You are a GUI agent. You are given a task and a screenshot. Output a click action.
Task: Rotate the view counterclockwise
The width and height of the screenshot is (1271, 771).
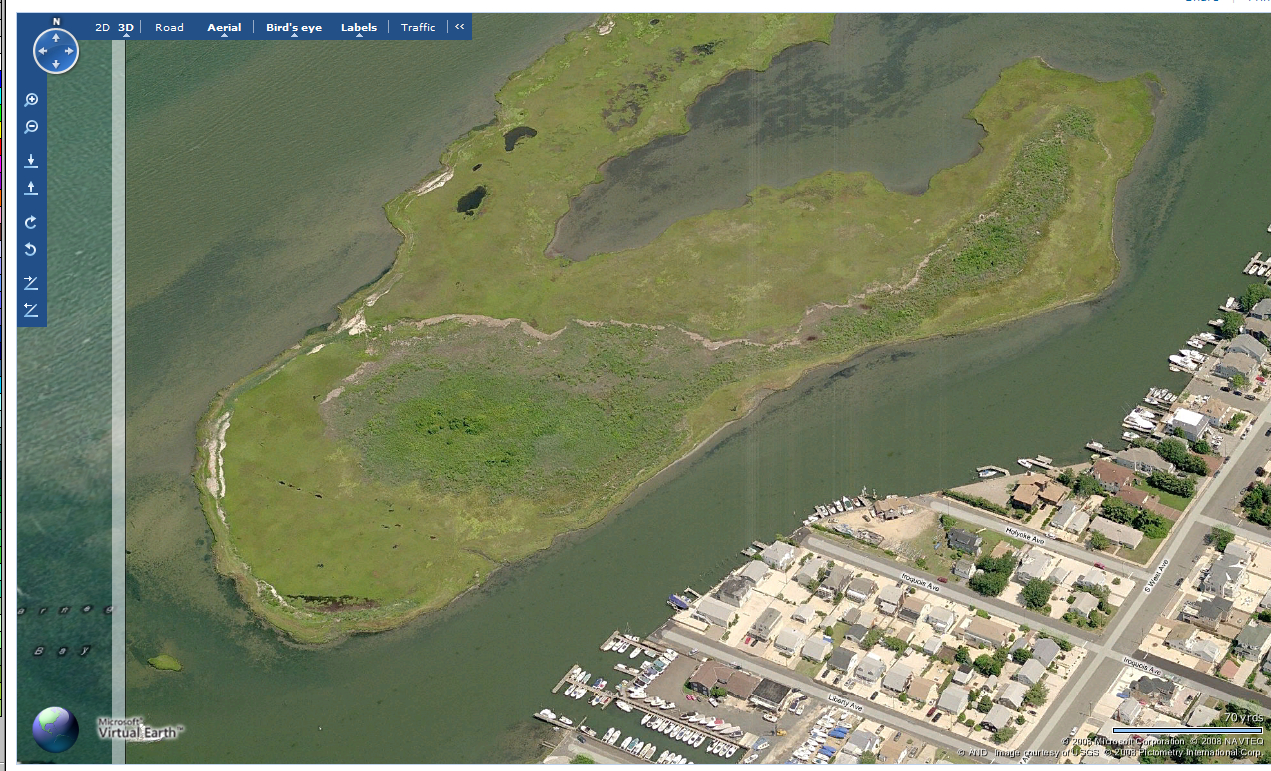coord(31,250)
